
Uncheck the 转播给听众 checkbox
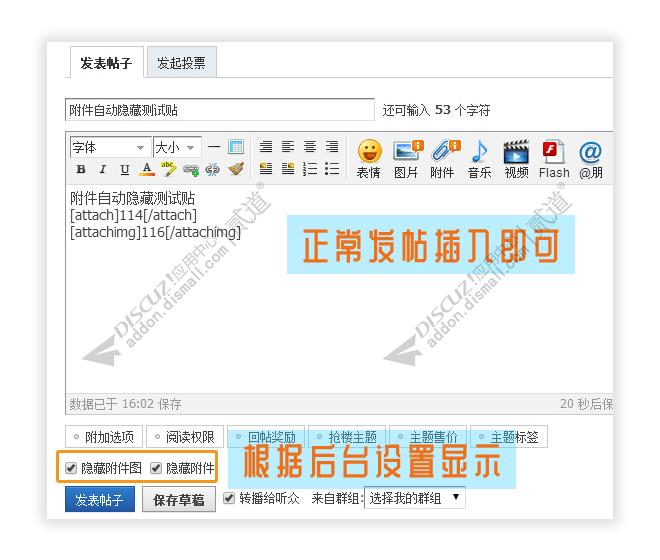229,498
